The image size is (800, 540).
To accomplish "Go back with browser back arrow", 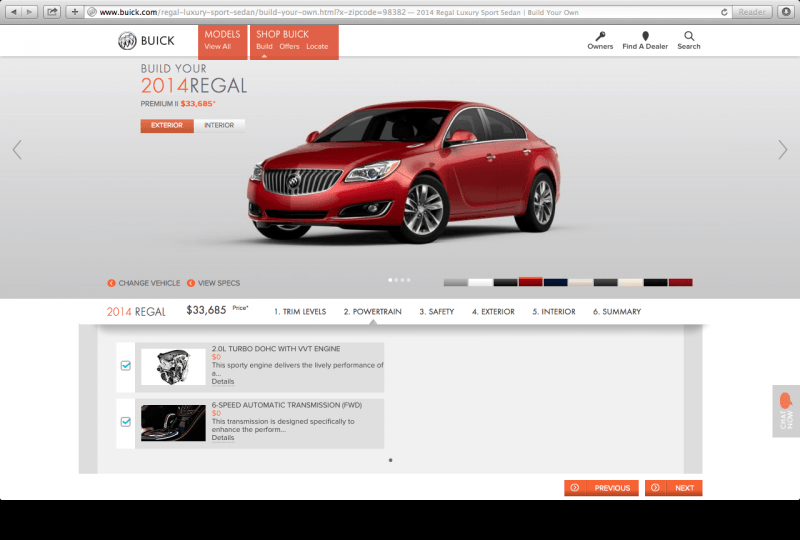I will (x=14, y=12).
